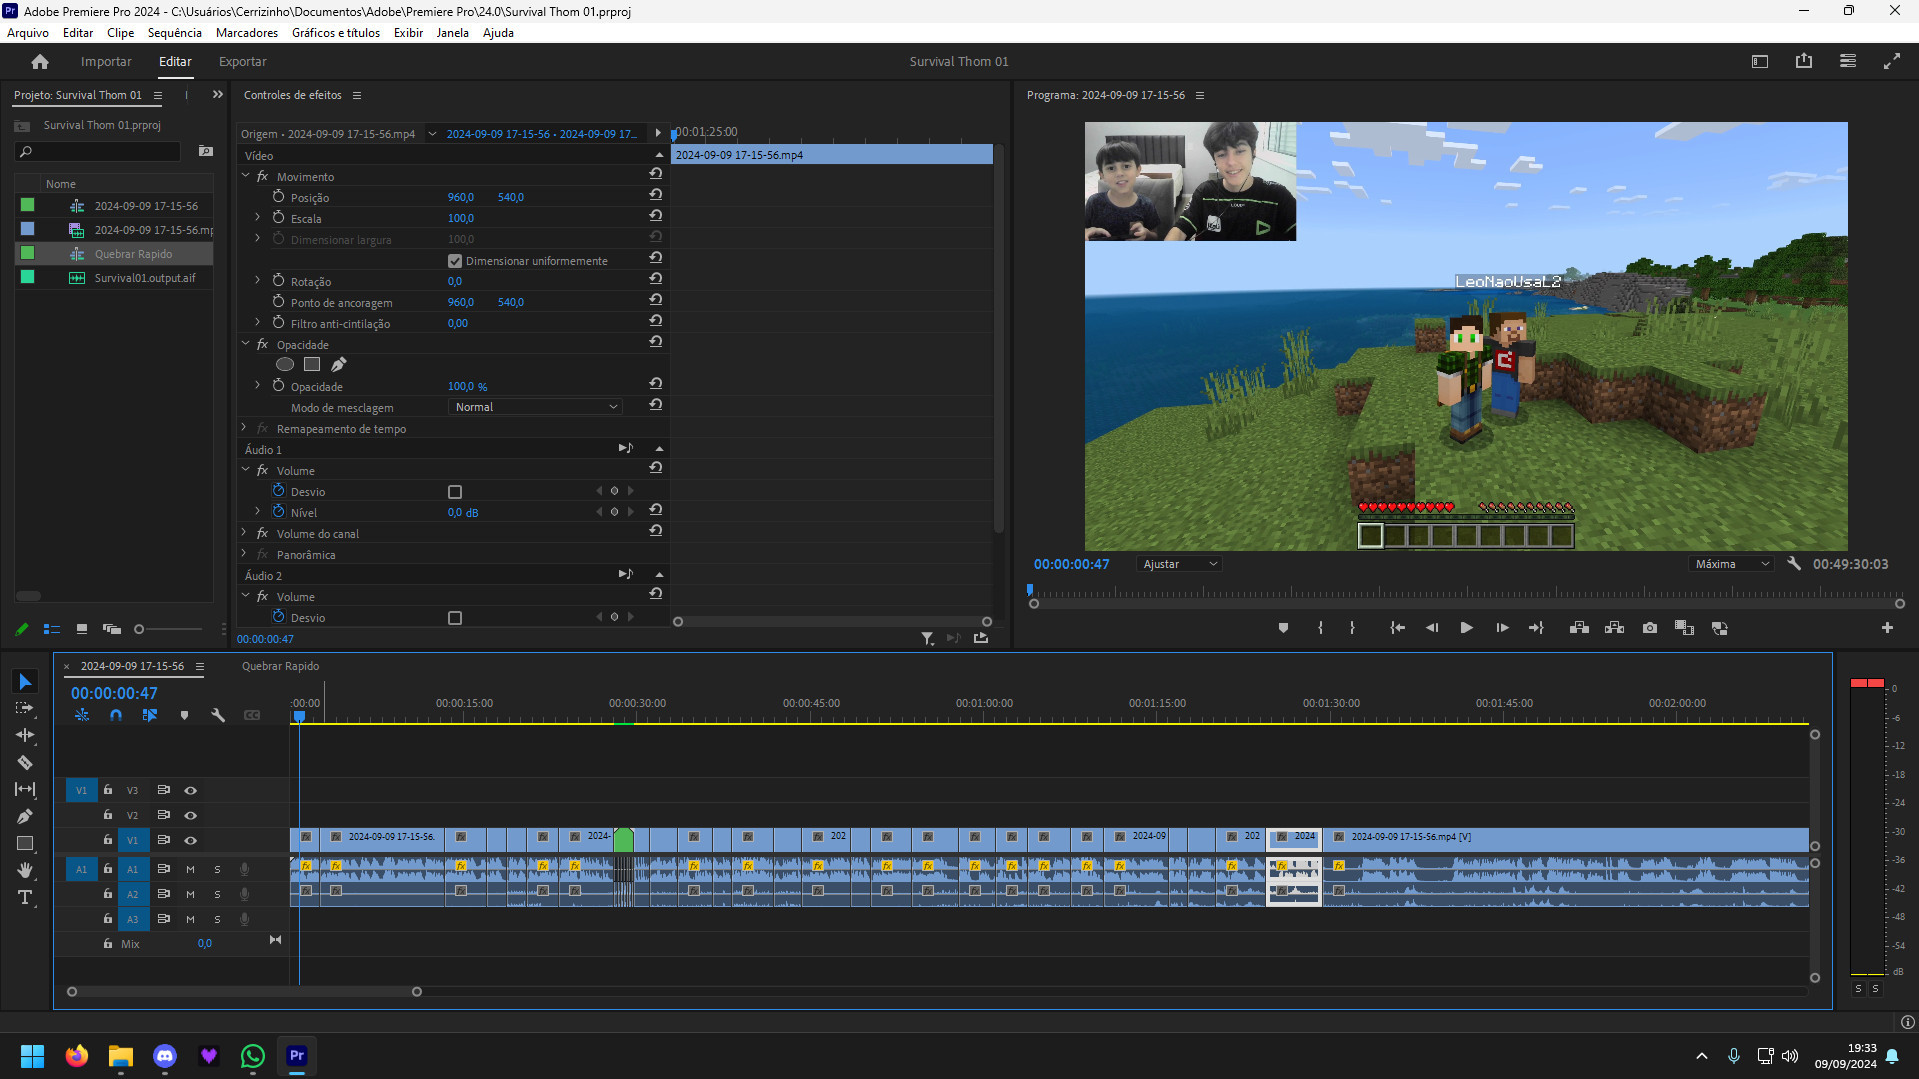Select the Ripple Edit tool
The width and height of the screenshot is (1919, 1079).
tap(25, 735)
